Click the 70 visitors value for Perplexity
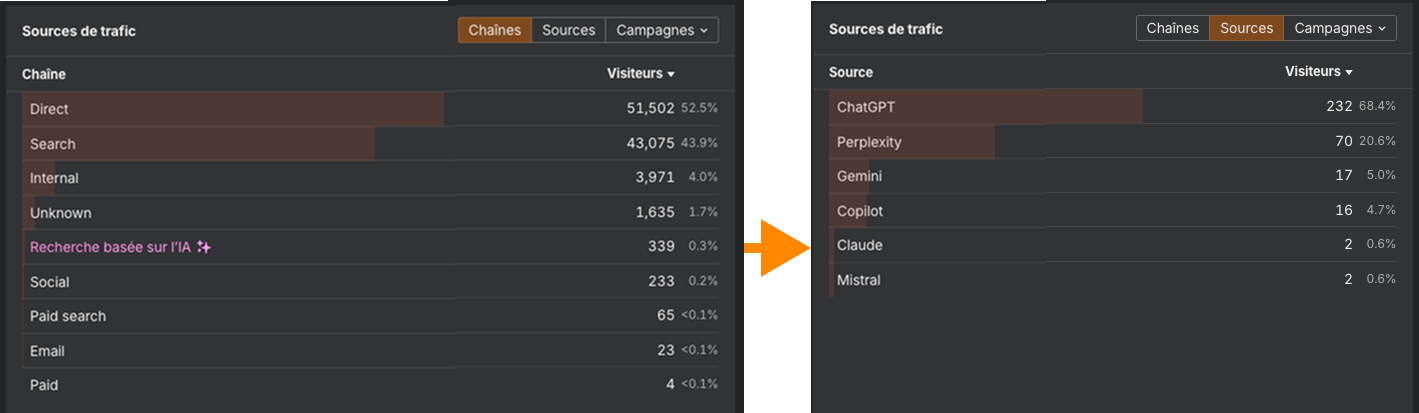The height and width of the screenshot is (413, 1419). [x=1344, y=142]
